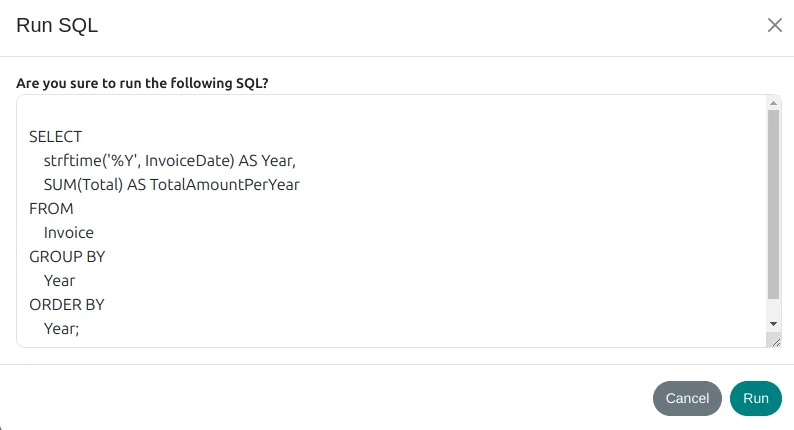Click the SQL textarea scrollbar thumb

(773, 204)
